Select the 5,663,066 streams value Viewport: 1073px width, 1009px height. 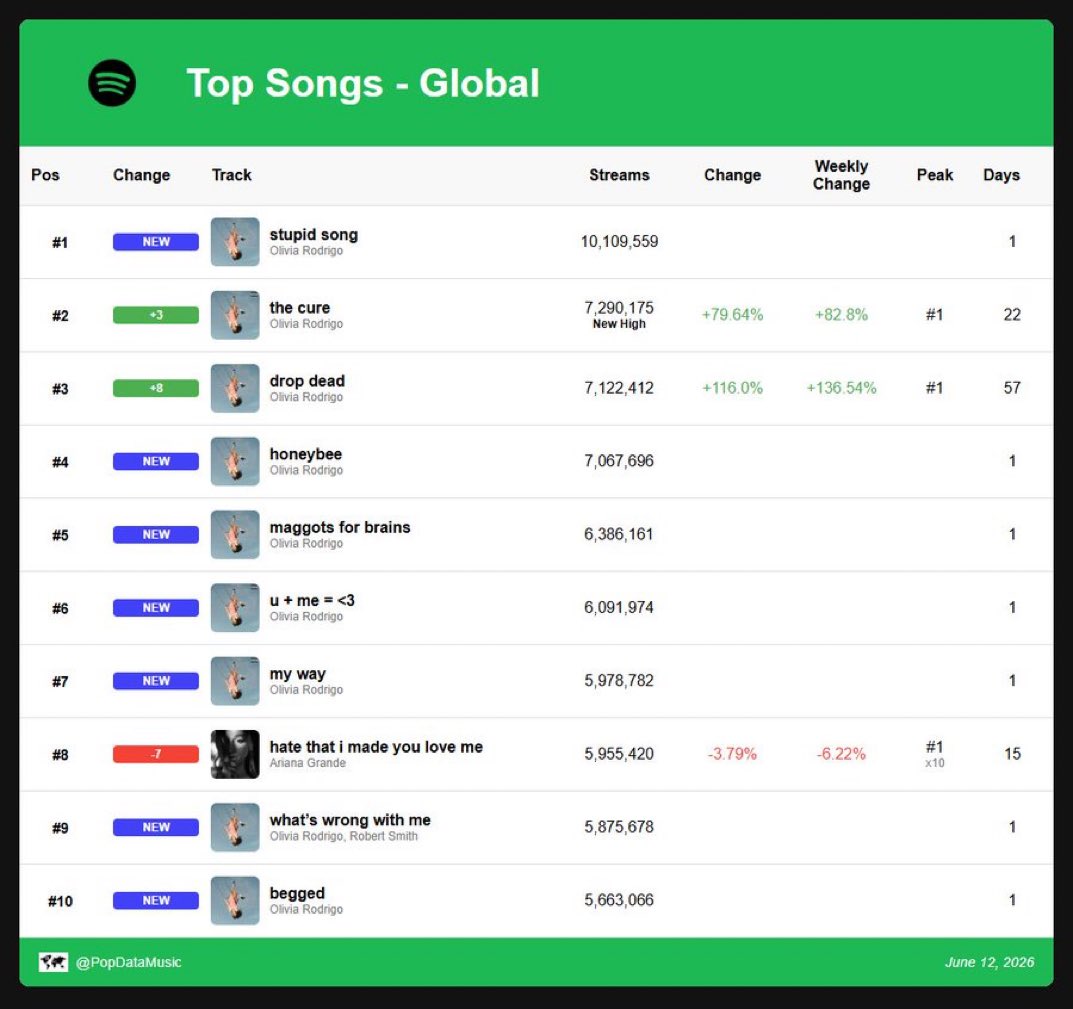point(619,900)
